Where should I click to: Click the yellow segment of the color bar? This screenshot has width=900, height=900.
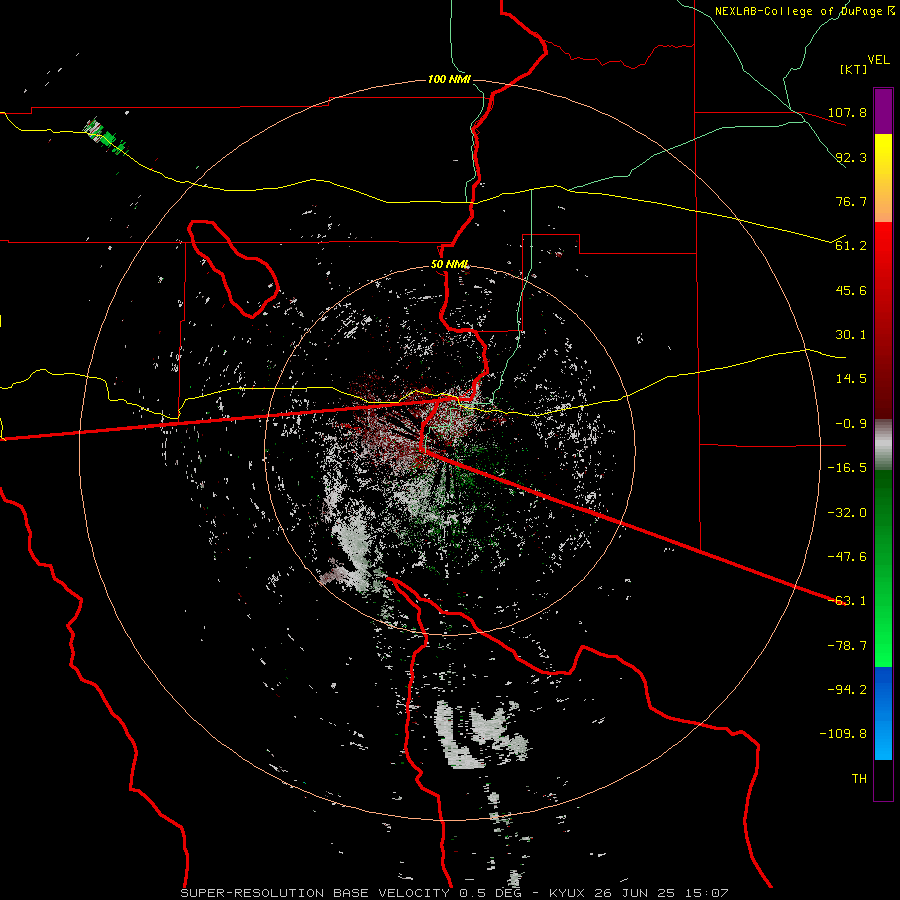click(883, 178)
